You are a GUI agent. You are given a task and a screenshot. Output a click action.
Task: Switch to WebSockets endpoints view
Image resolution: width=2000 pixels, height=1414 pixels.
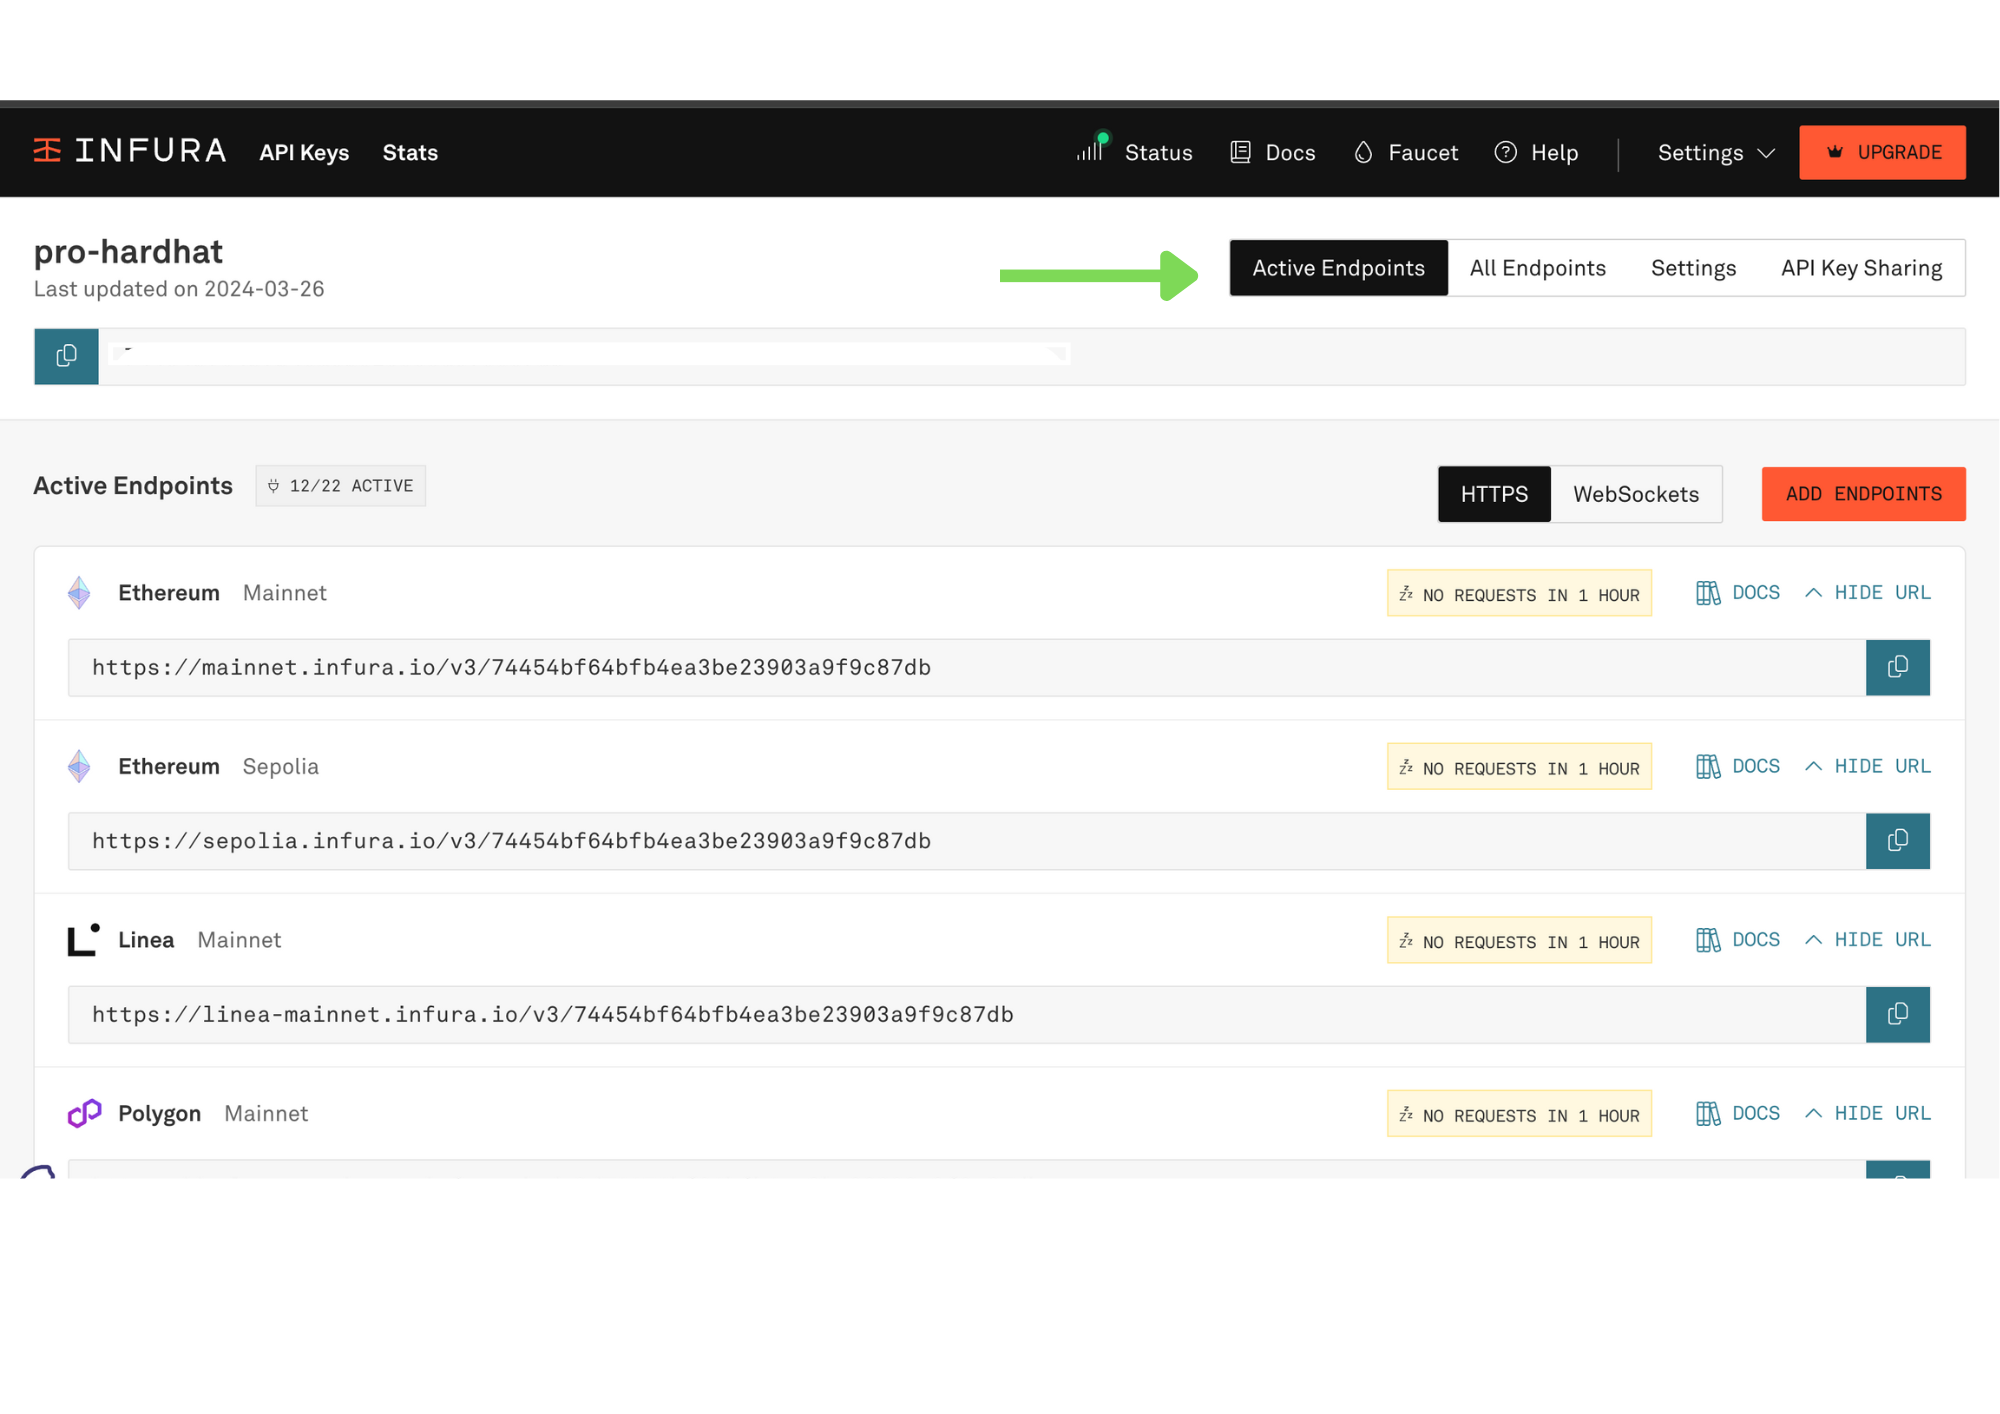coord(1636,494)
